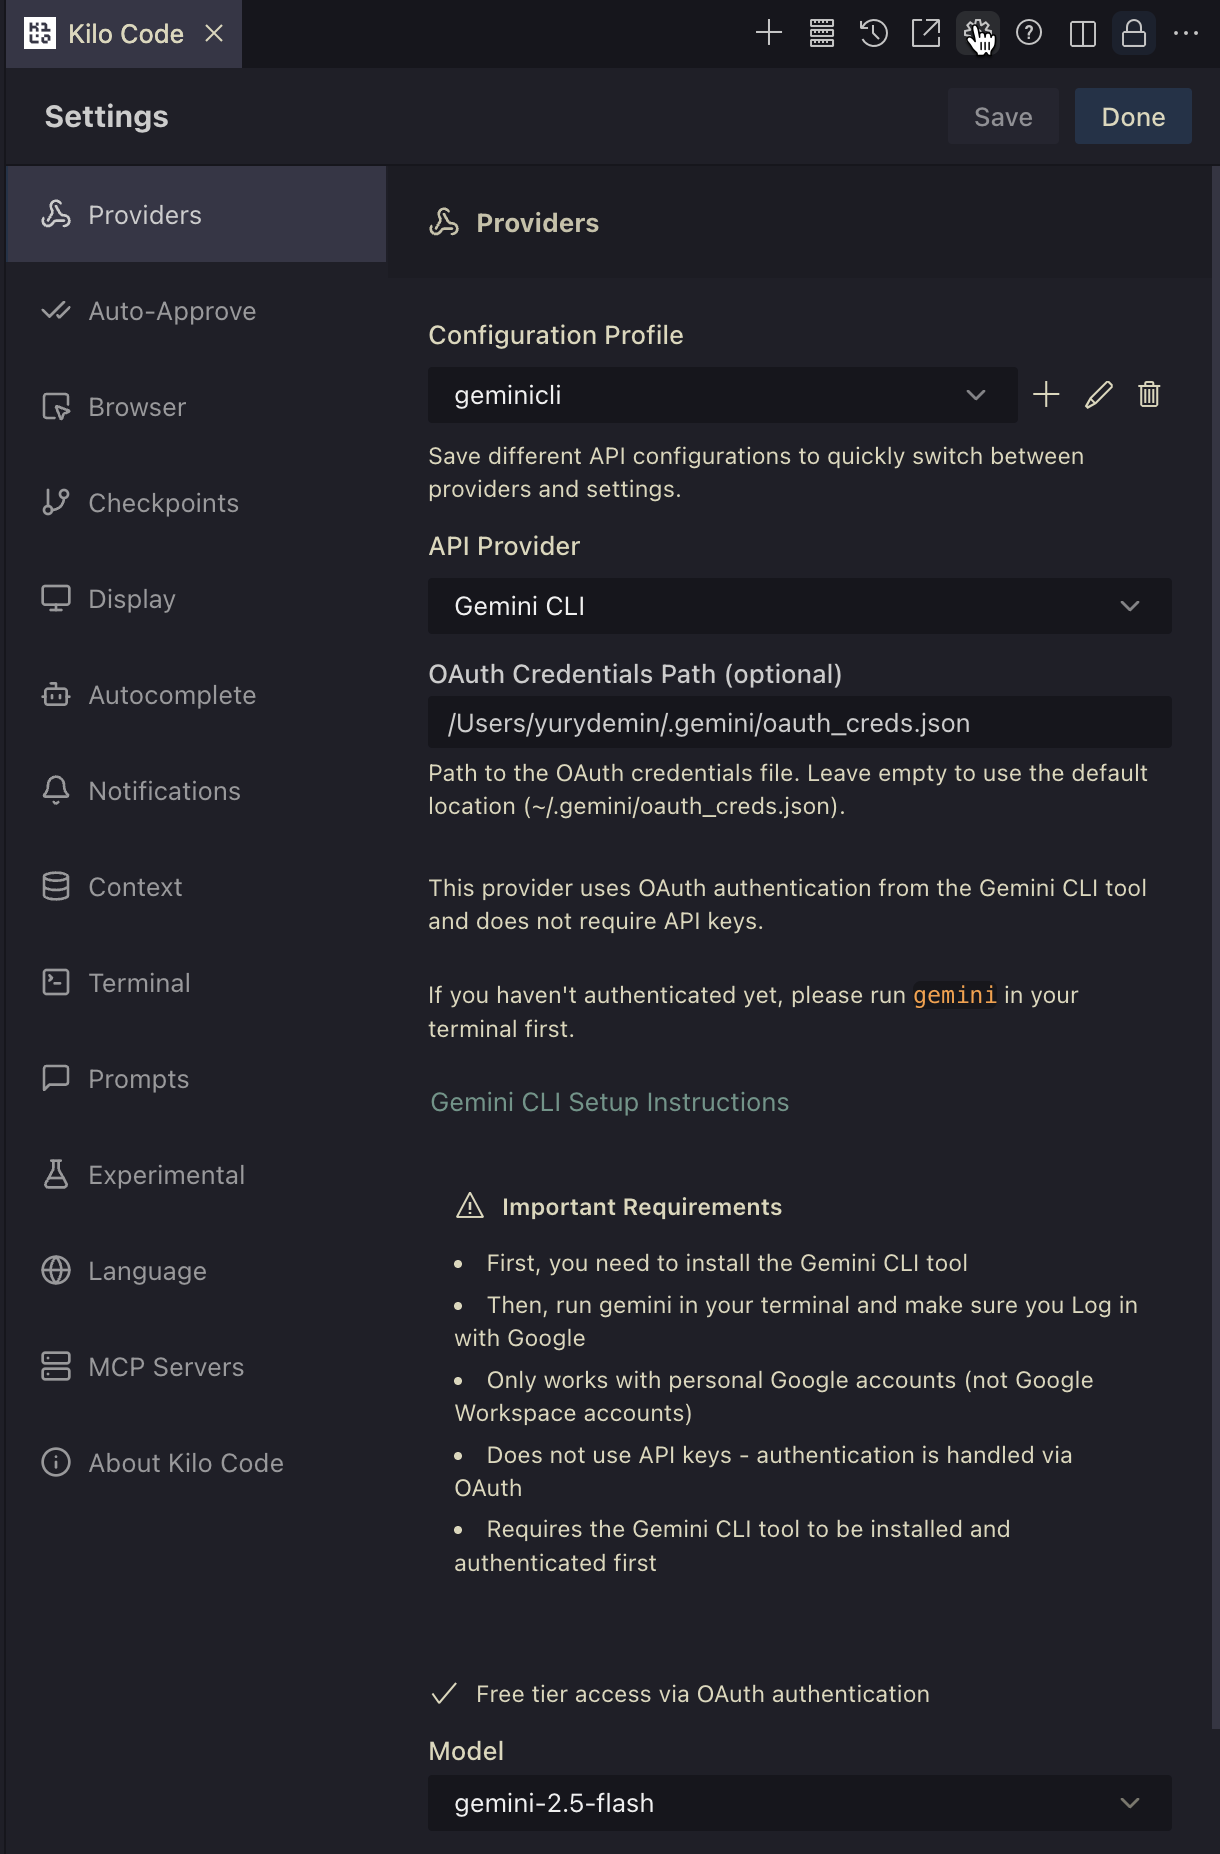Viewport: 1220px width, 1854px height.
Task: Select Checkpoints in the sidebar
Action: pos(196,503)
